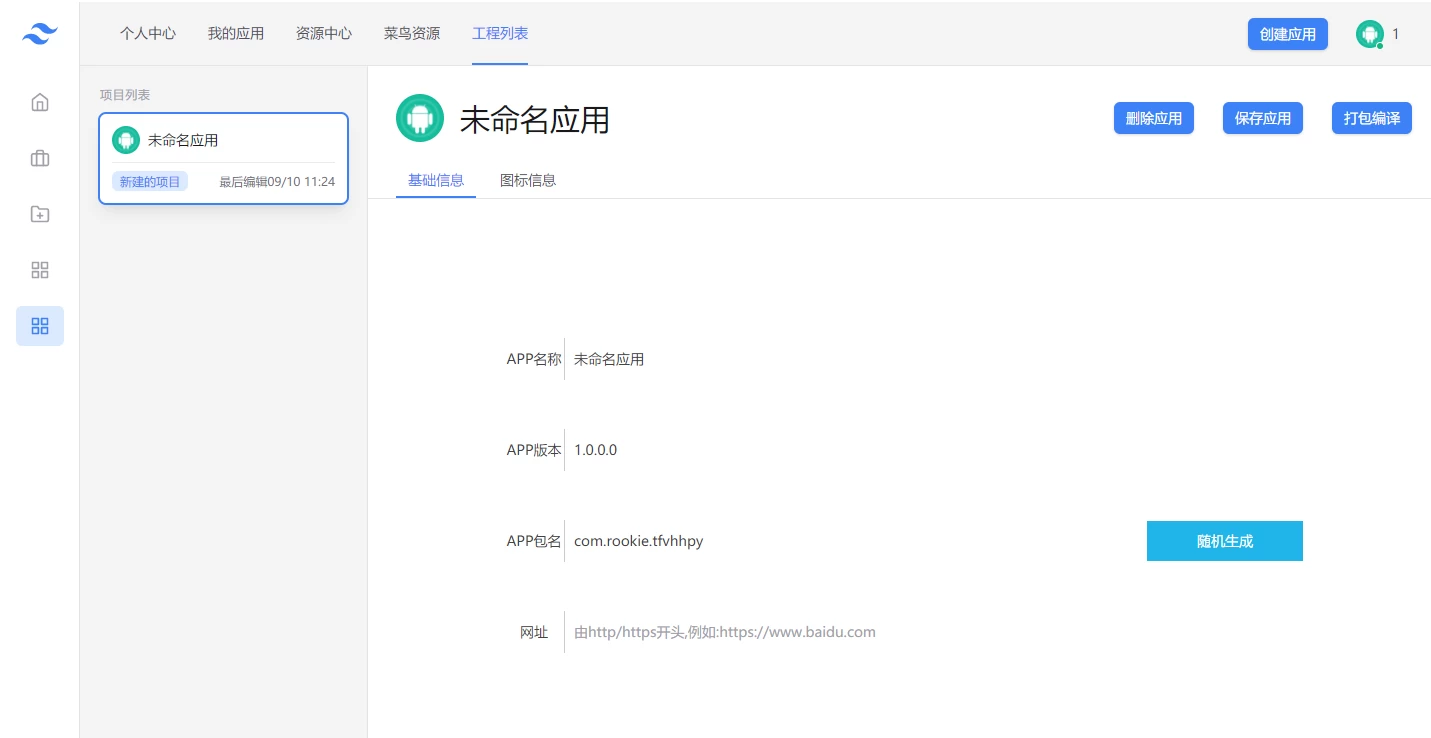
Task: Select 工程列表 tab
Action: 500,33
